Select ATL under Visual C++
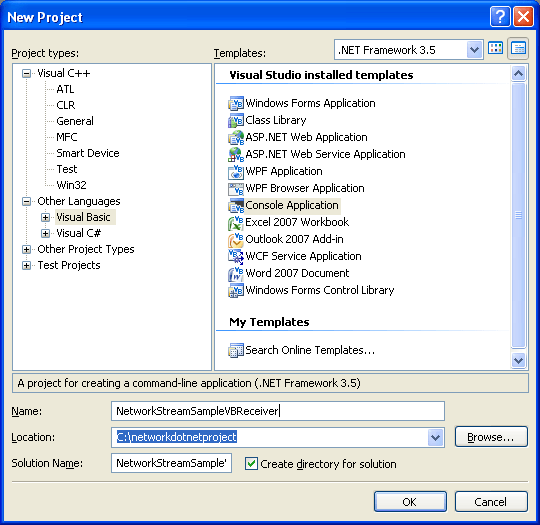The height and width of the screenshot is (525, 540). point(65,89)
